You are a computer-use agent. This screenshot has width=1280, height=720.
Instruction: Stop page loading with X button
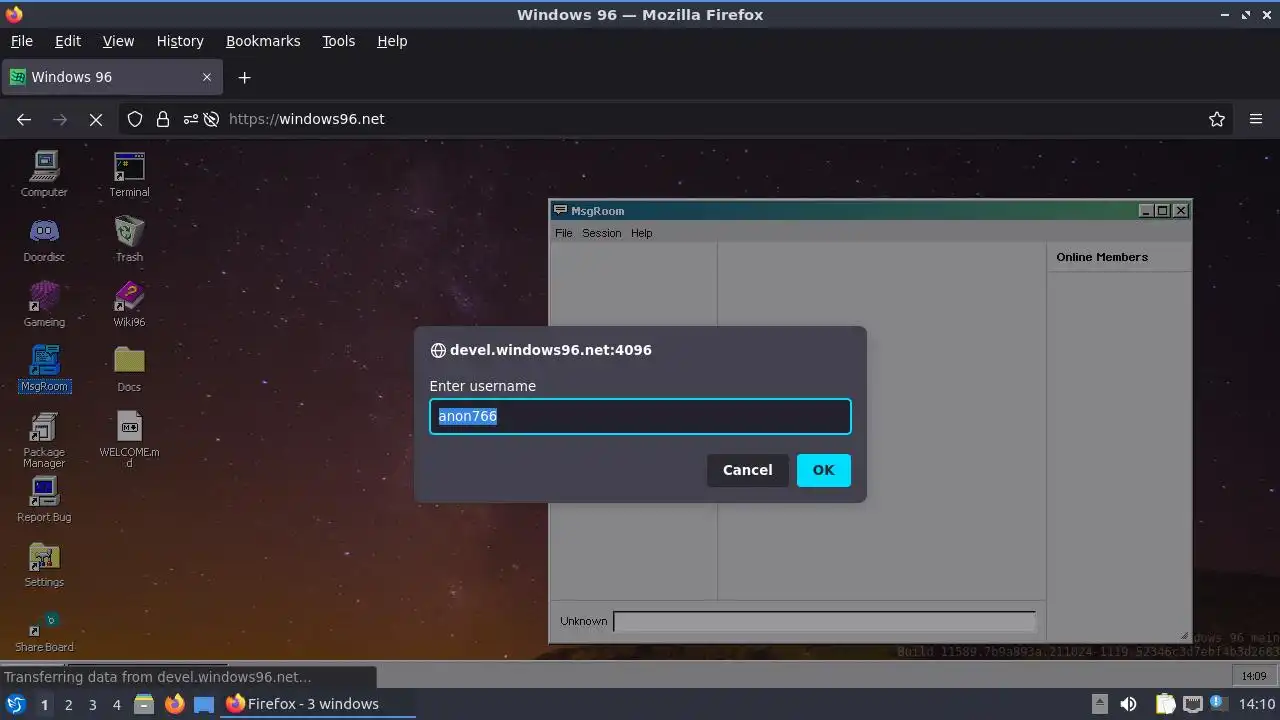pyautogui.click(x=96, y=119)
